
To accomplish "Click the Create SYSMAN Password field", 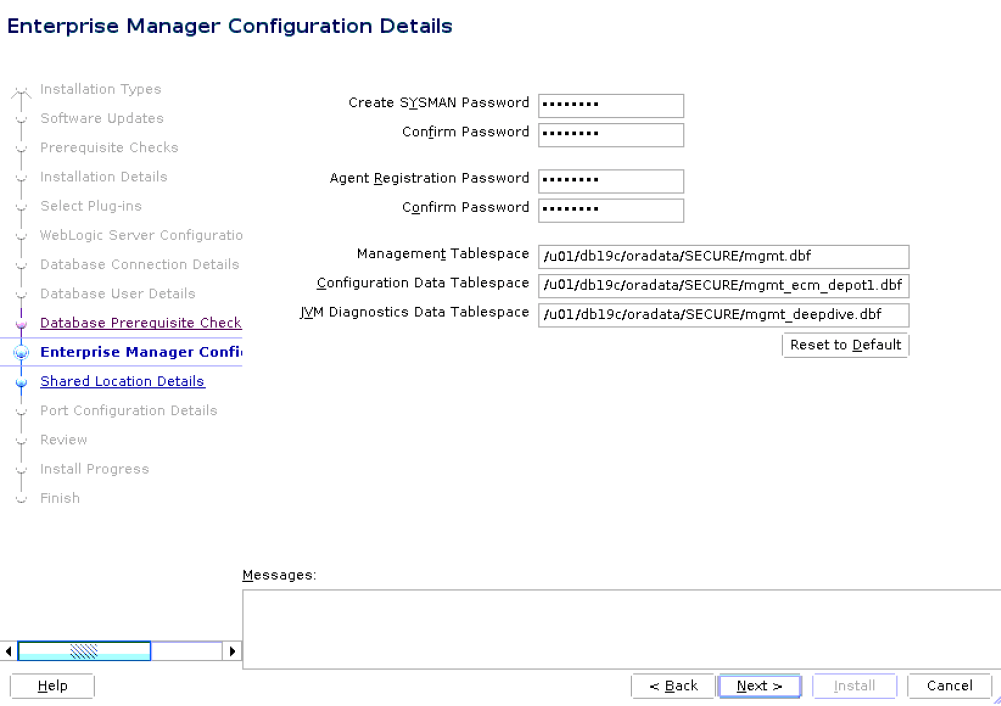I will coord(610,105).
